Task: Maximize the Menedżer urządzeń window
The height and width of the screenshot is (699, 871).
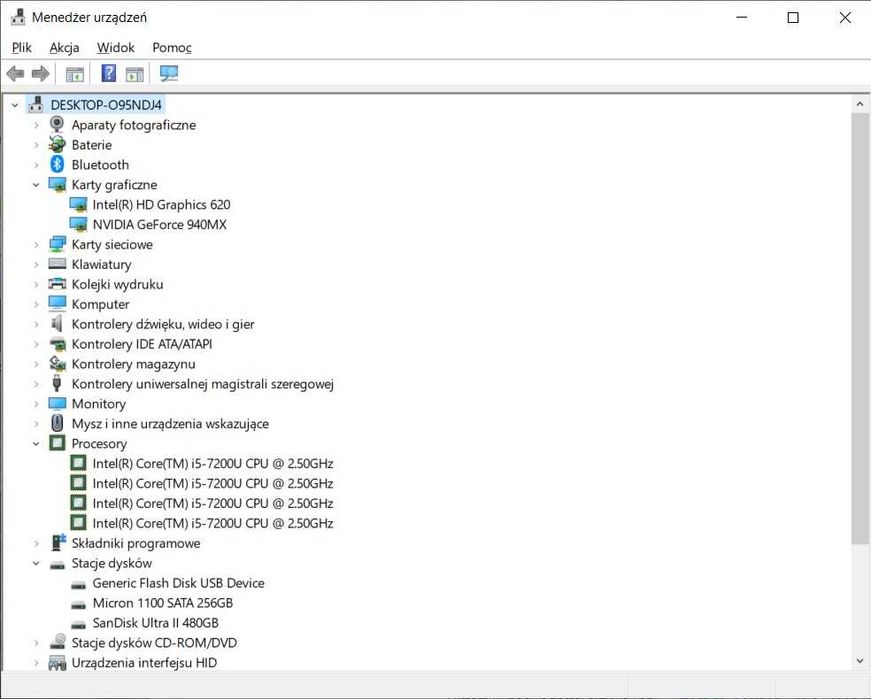Action: point(793,18)
